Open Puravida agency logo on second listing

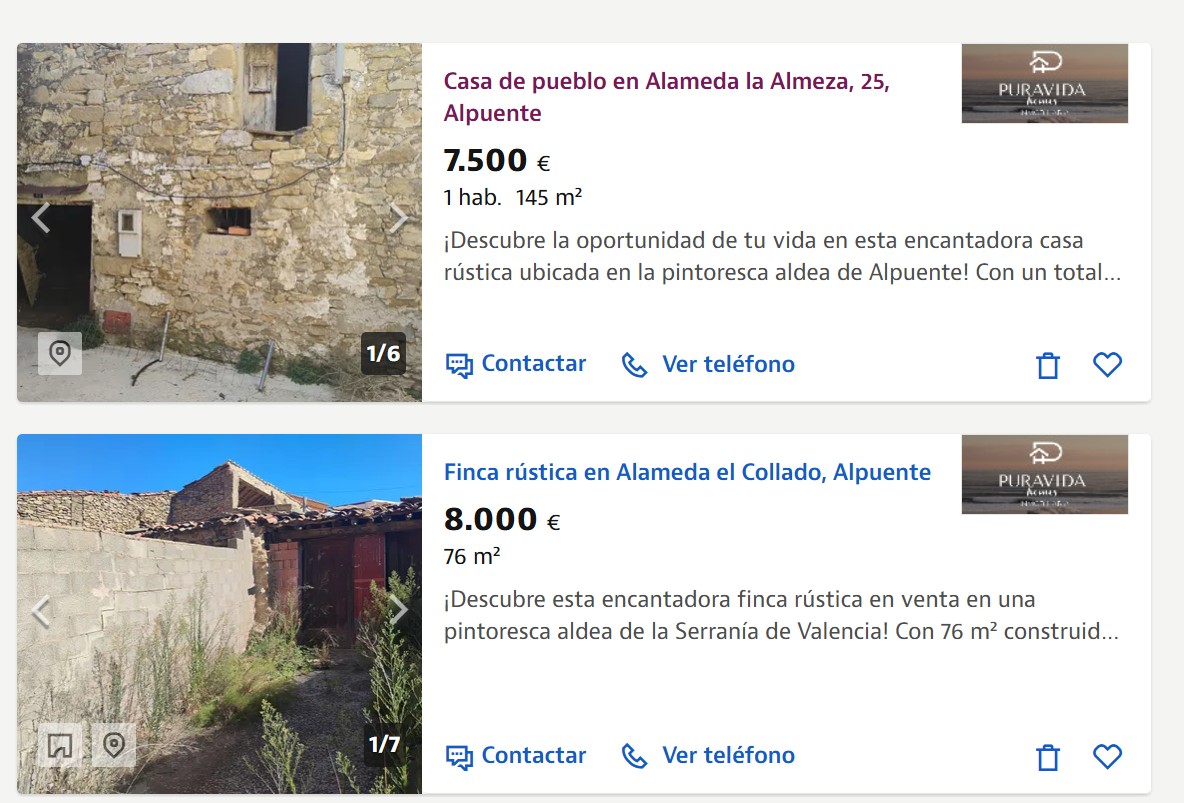click(x=1044, y=474)
